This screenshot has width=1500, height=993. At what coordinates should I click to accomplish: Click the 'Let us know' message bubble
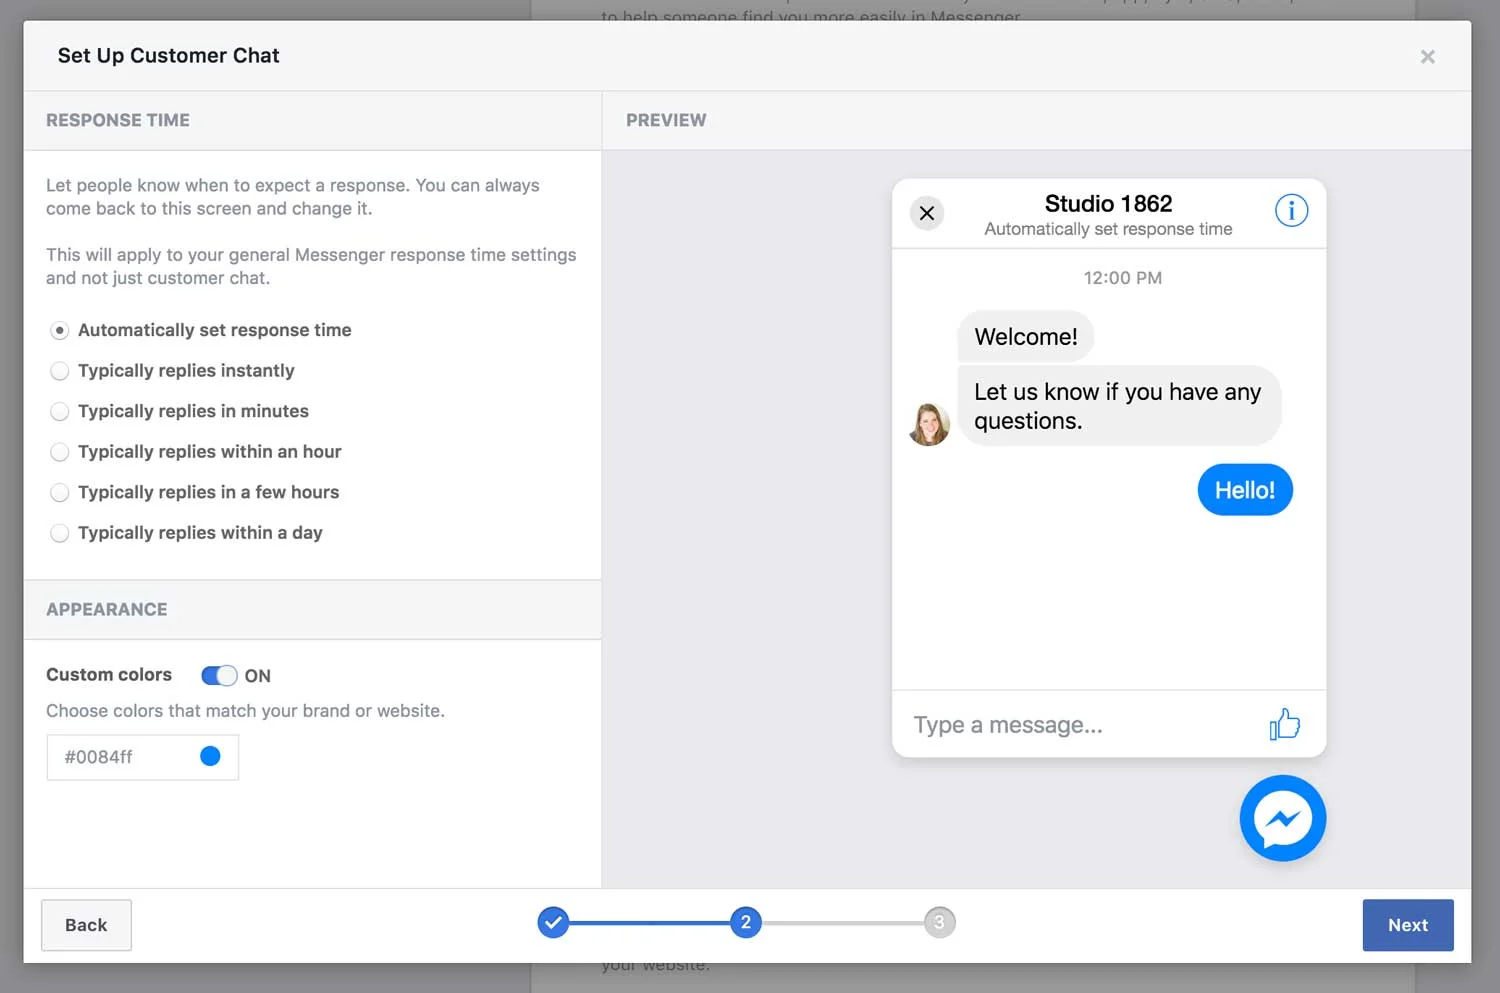tap(1119, 406)
